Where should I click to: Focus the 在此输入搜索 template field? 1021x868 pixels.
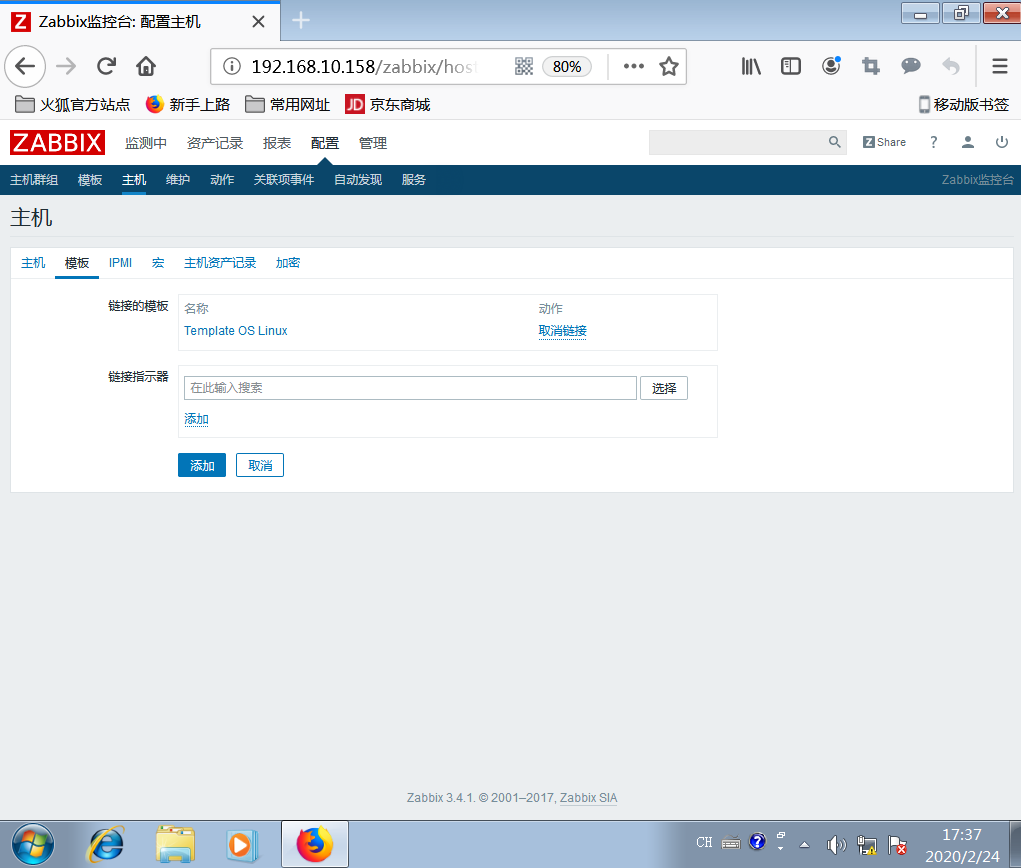click(410, 388)
